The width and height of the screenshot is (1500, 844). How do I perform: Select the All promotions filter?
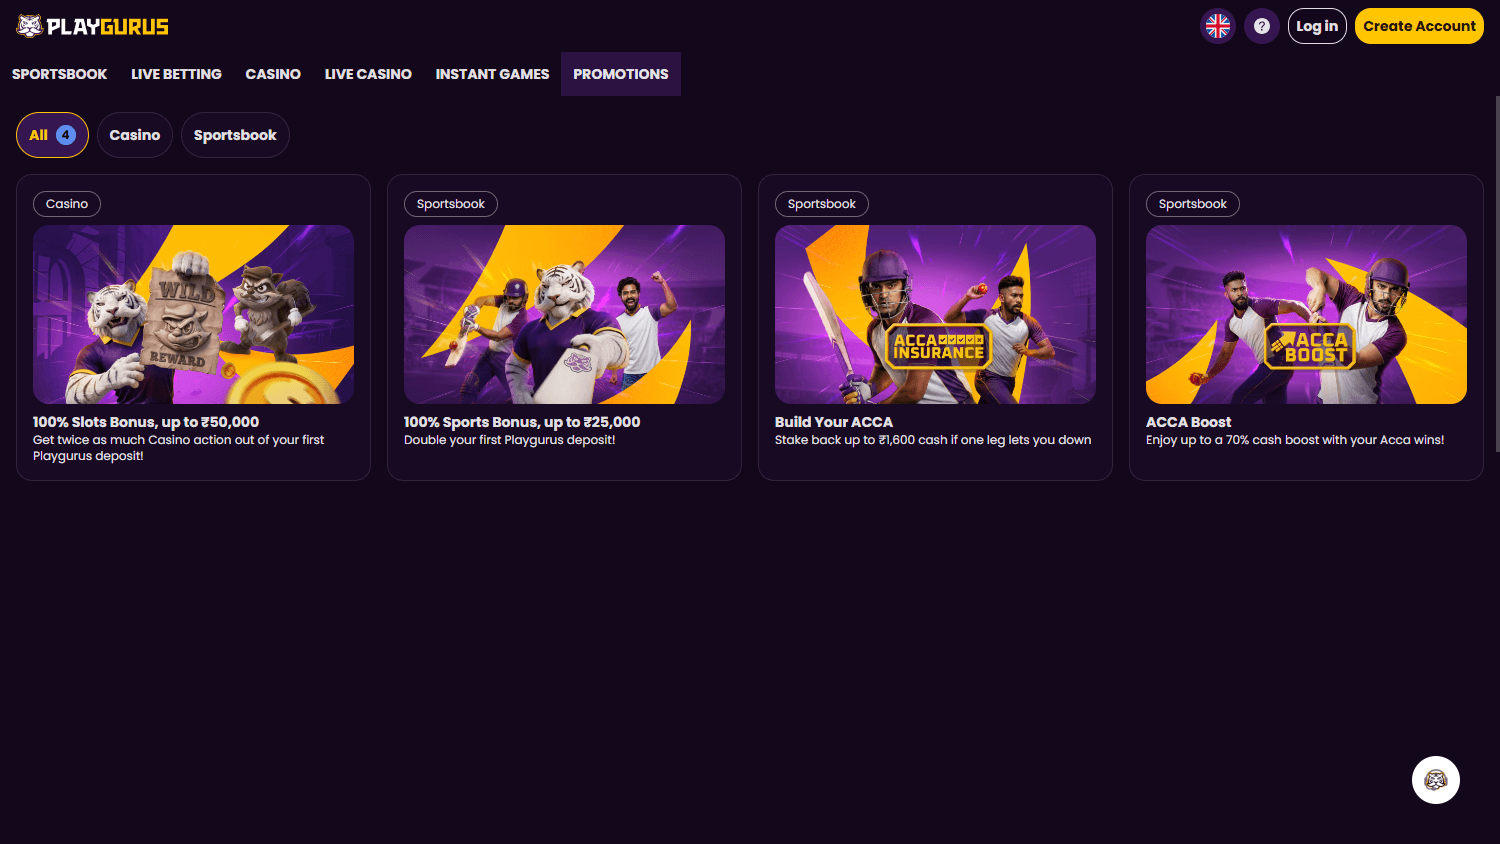click(52, 135)
